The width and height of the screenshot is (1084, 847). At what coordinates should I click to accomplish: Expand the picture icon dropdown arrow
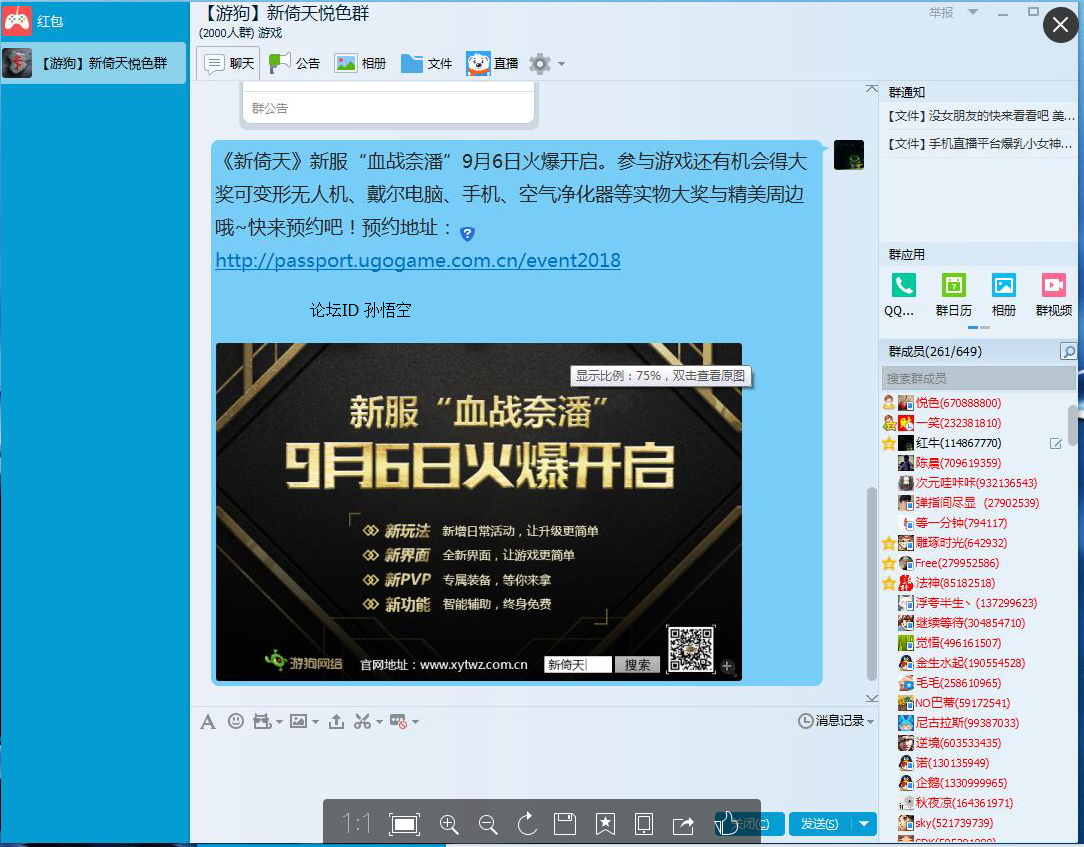pos(315,722)
